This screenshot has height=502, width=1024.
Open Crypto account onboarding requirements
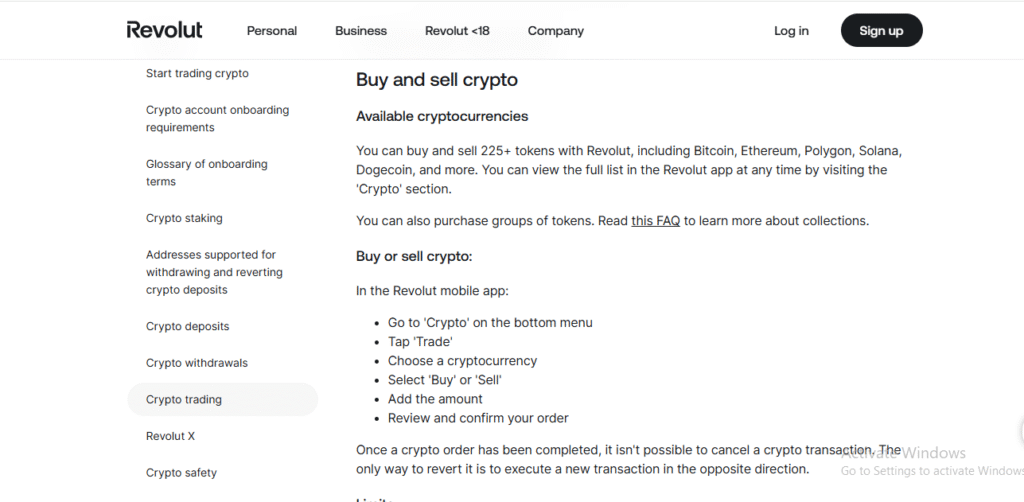[x=217, y=119]
